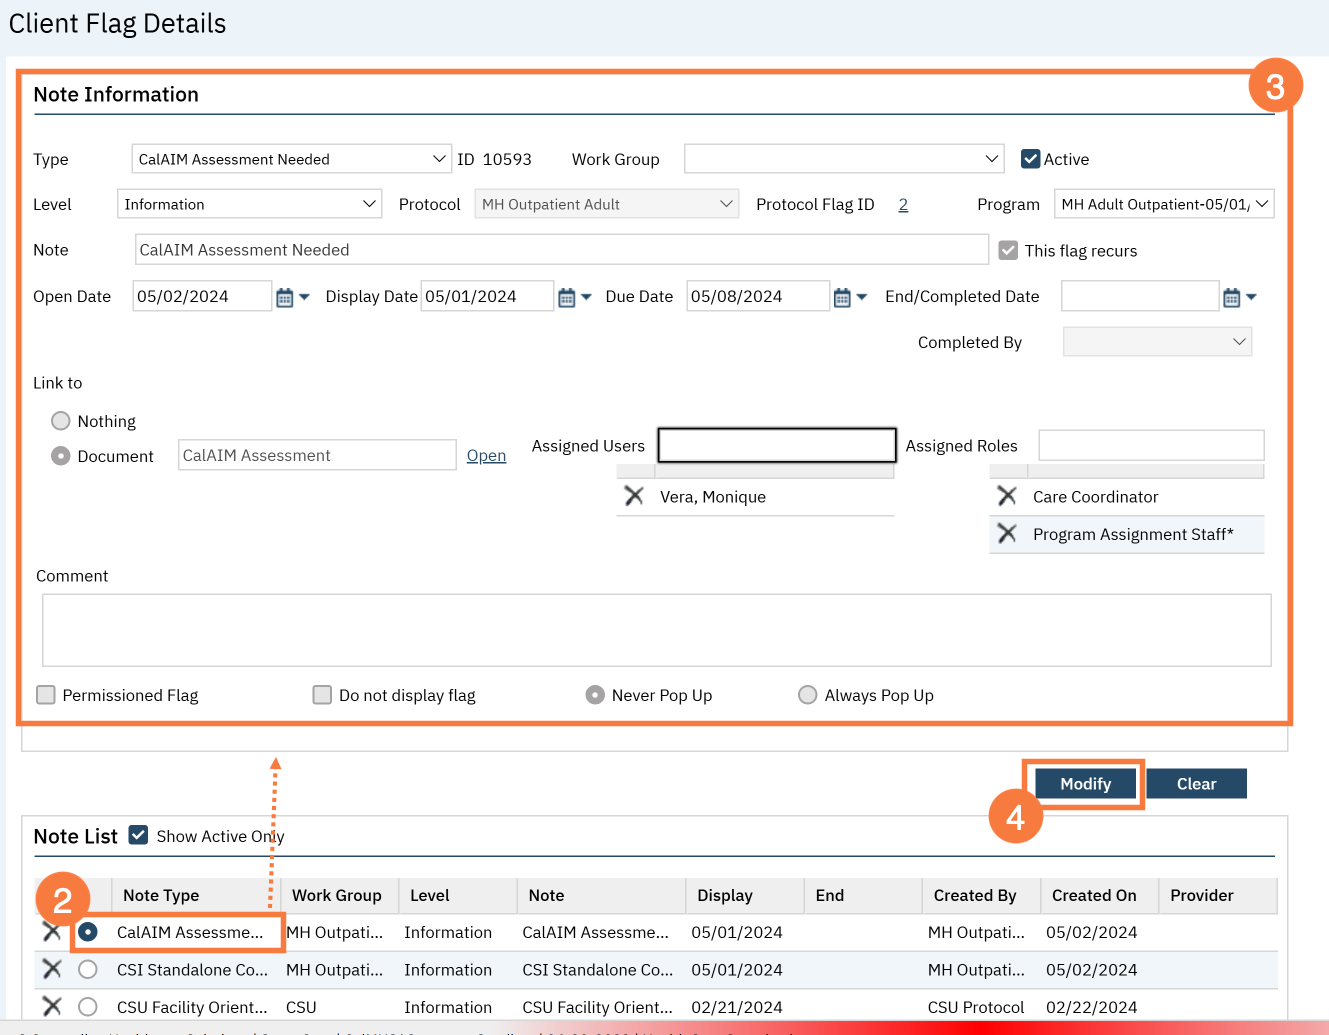Image resolution: width=1329 pixels, height=1035 pixels.
Task: Open the Display Date calendar picker
Action: (567, 298)
